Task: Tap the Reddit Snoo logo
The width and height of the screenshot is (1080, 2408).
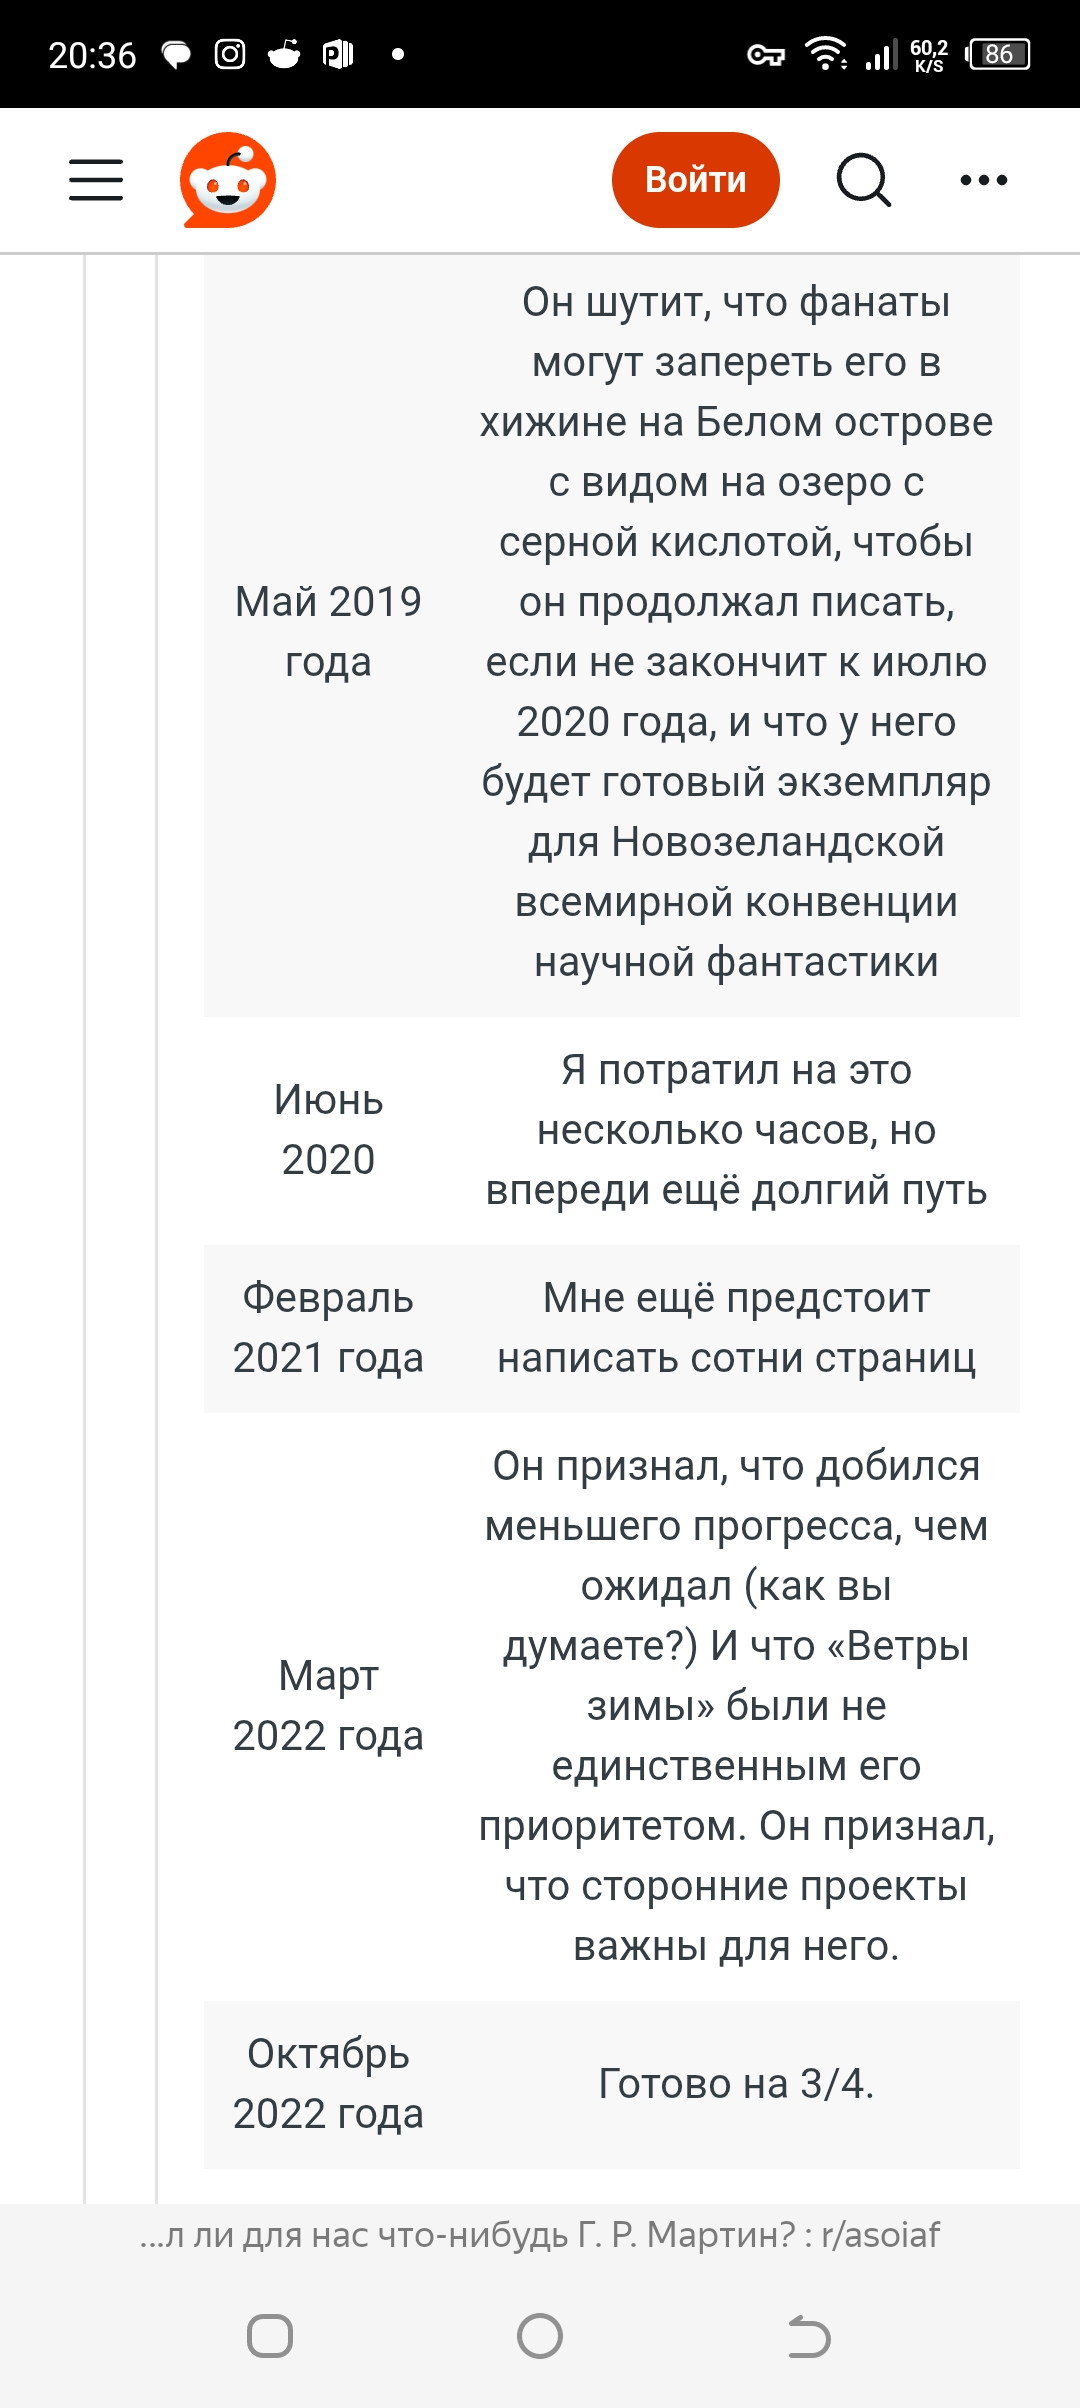Action: click(228, 180)
